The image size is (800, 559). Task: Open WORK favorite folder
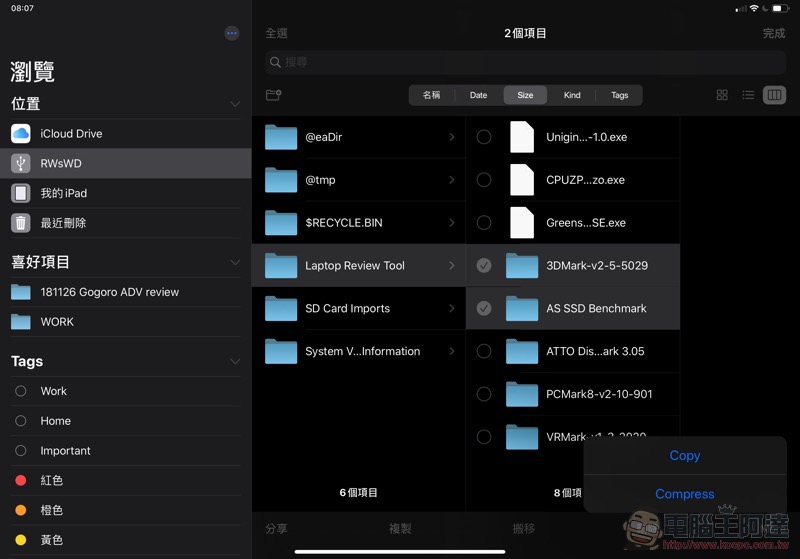pos(126,322)
